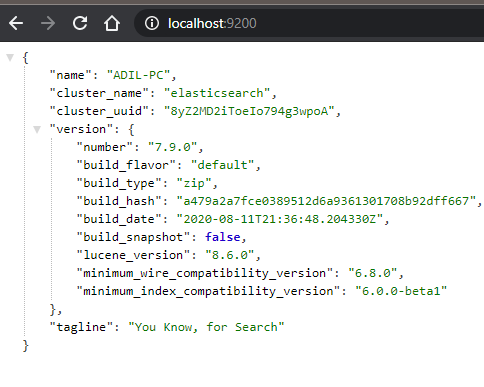Image resolution: width=484 pixels, height=387 pixels.
Task: Select the value "6.8.0"
Action: 372,273
